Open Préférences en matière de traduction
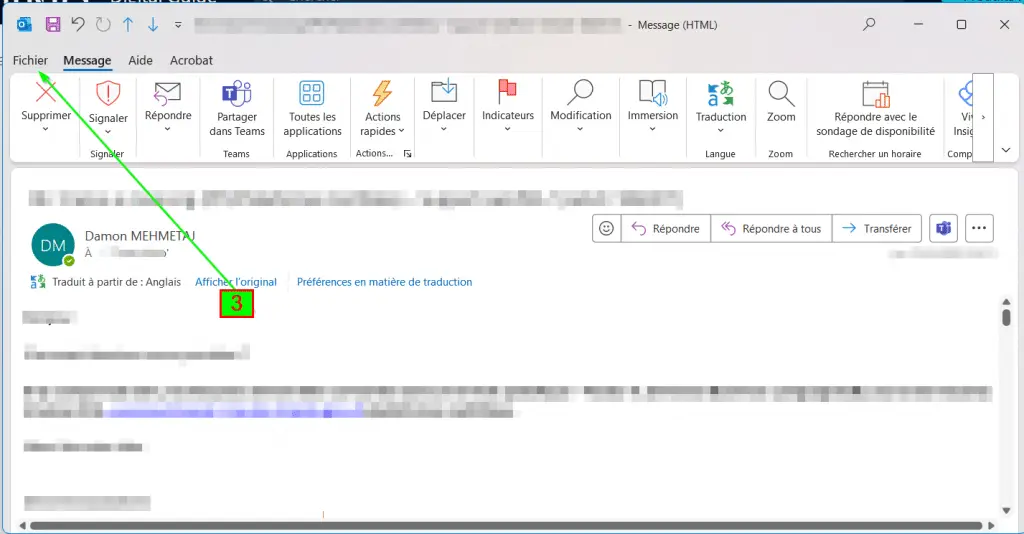 point(384,282)
